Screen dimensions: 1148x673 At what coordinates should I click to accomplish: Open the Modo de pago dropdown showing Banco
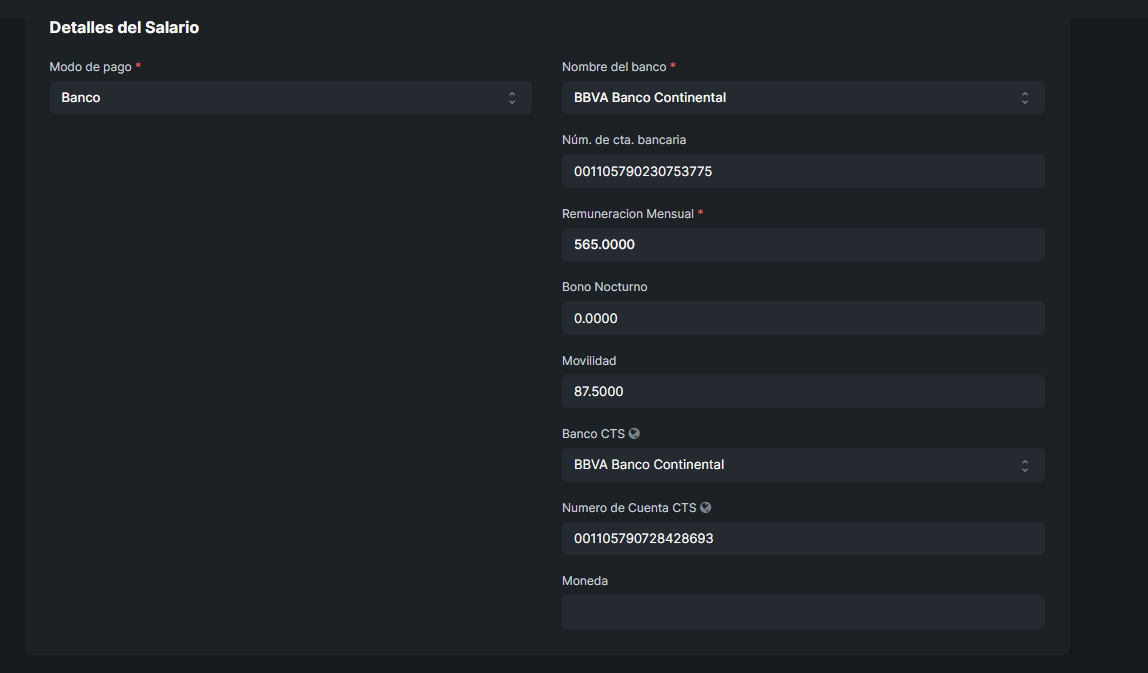click(x=280, y=98)
